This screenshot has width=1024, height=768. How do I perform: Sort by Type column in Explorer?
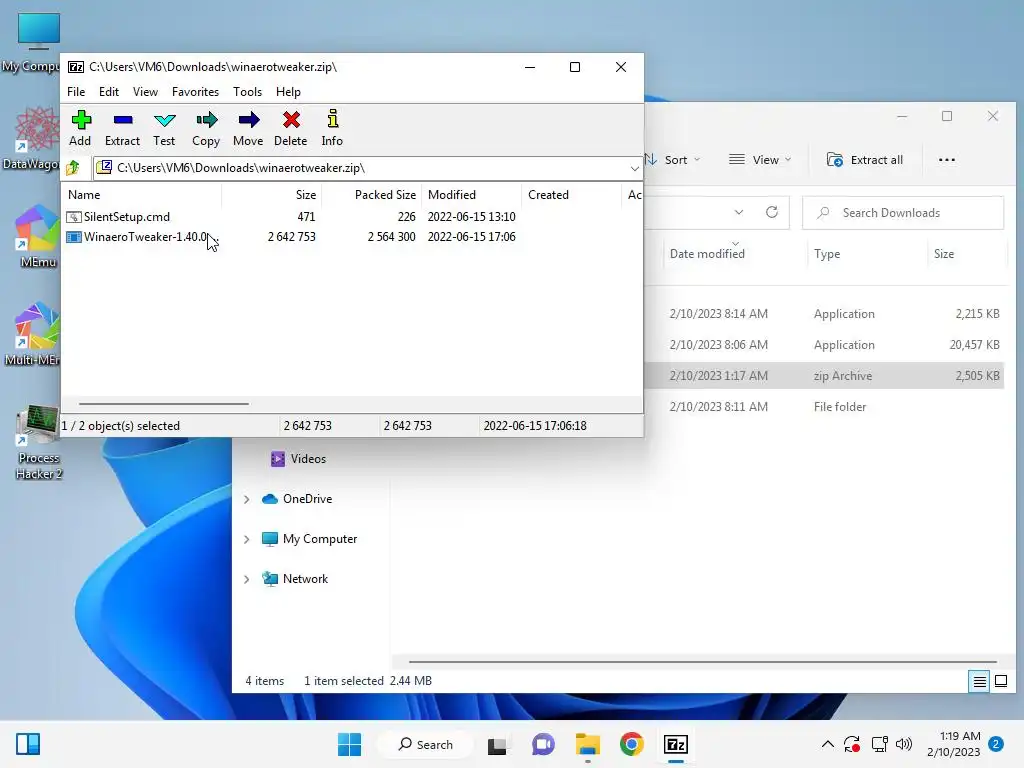pos(827,254)
